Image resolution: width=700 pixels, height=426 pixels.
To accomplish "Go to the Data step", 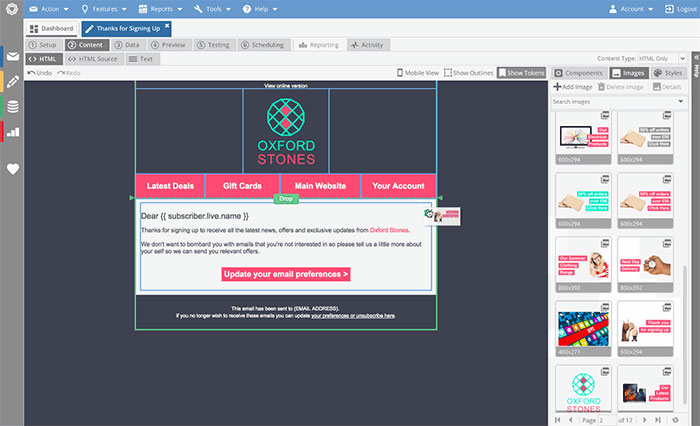I will [x=127, y=45].
